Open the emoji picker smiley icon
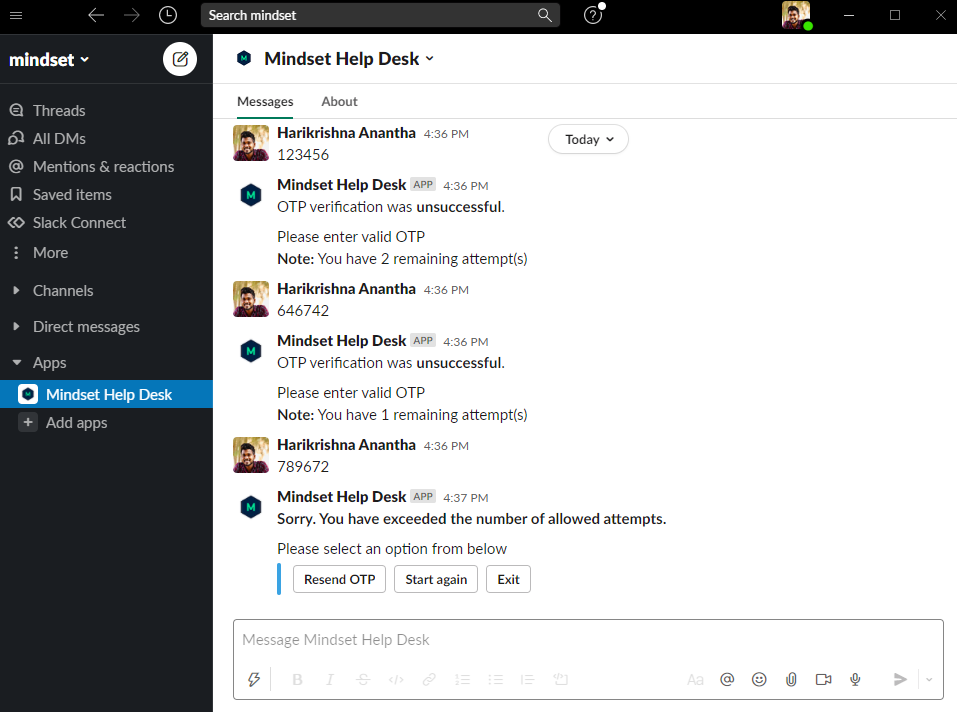 click(759, 679)
